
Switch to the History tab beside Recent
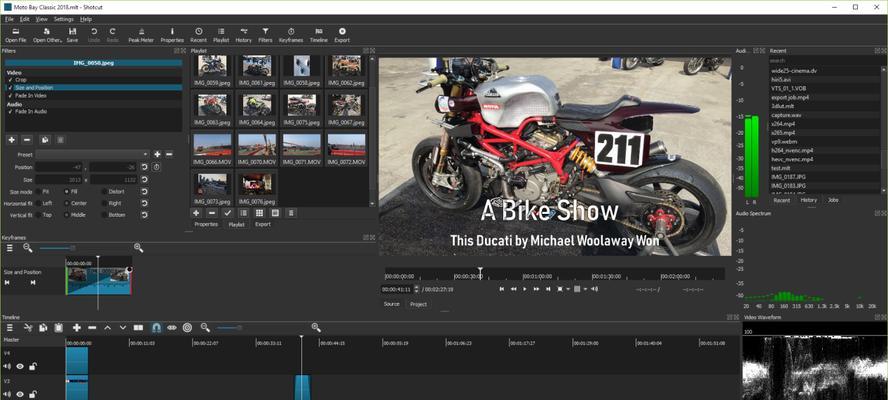pyautogui.click(x=809, y=200)
